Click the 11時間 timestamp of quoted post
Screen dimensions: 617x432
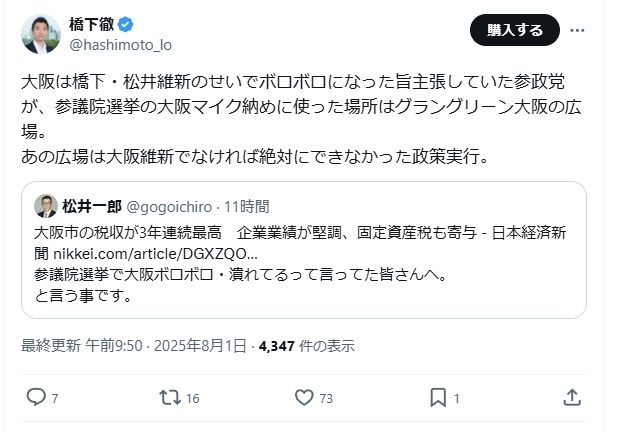click(x=248, y=207)
